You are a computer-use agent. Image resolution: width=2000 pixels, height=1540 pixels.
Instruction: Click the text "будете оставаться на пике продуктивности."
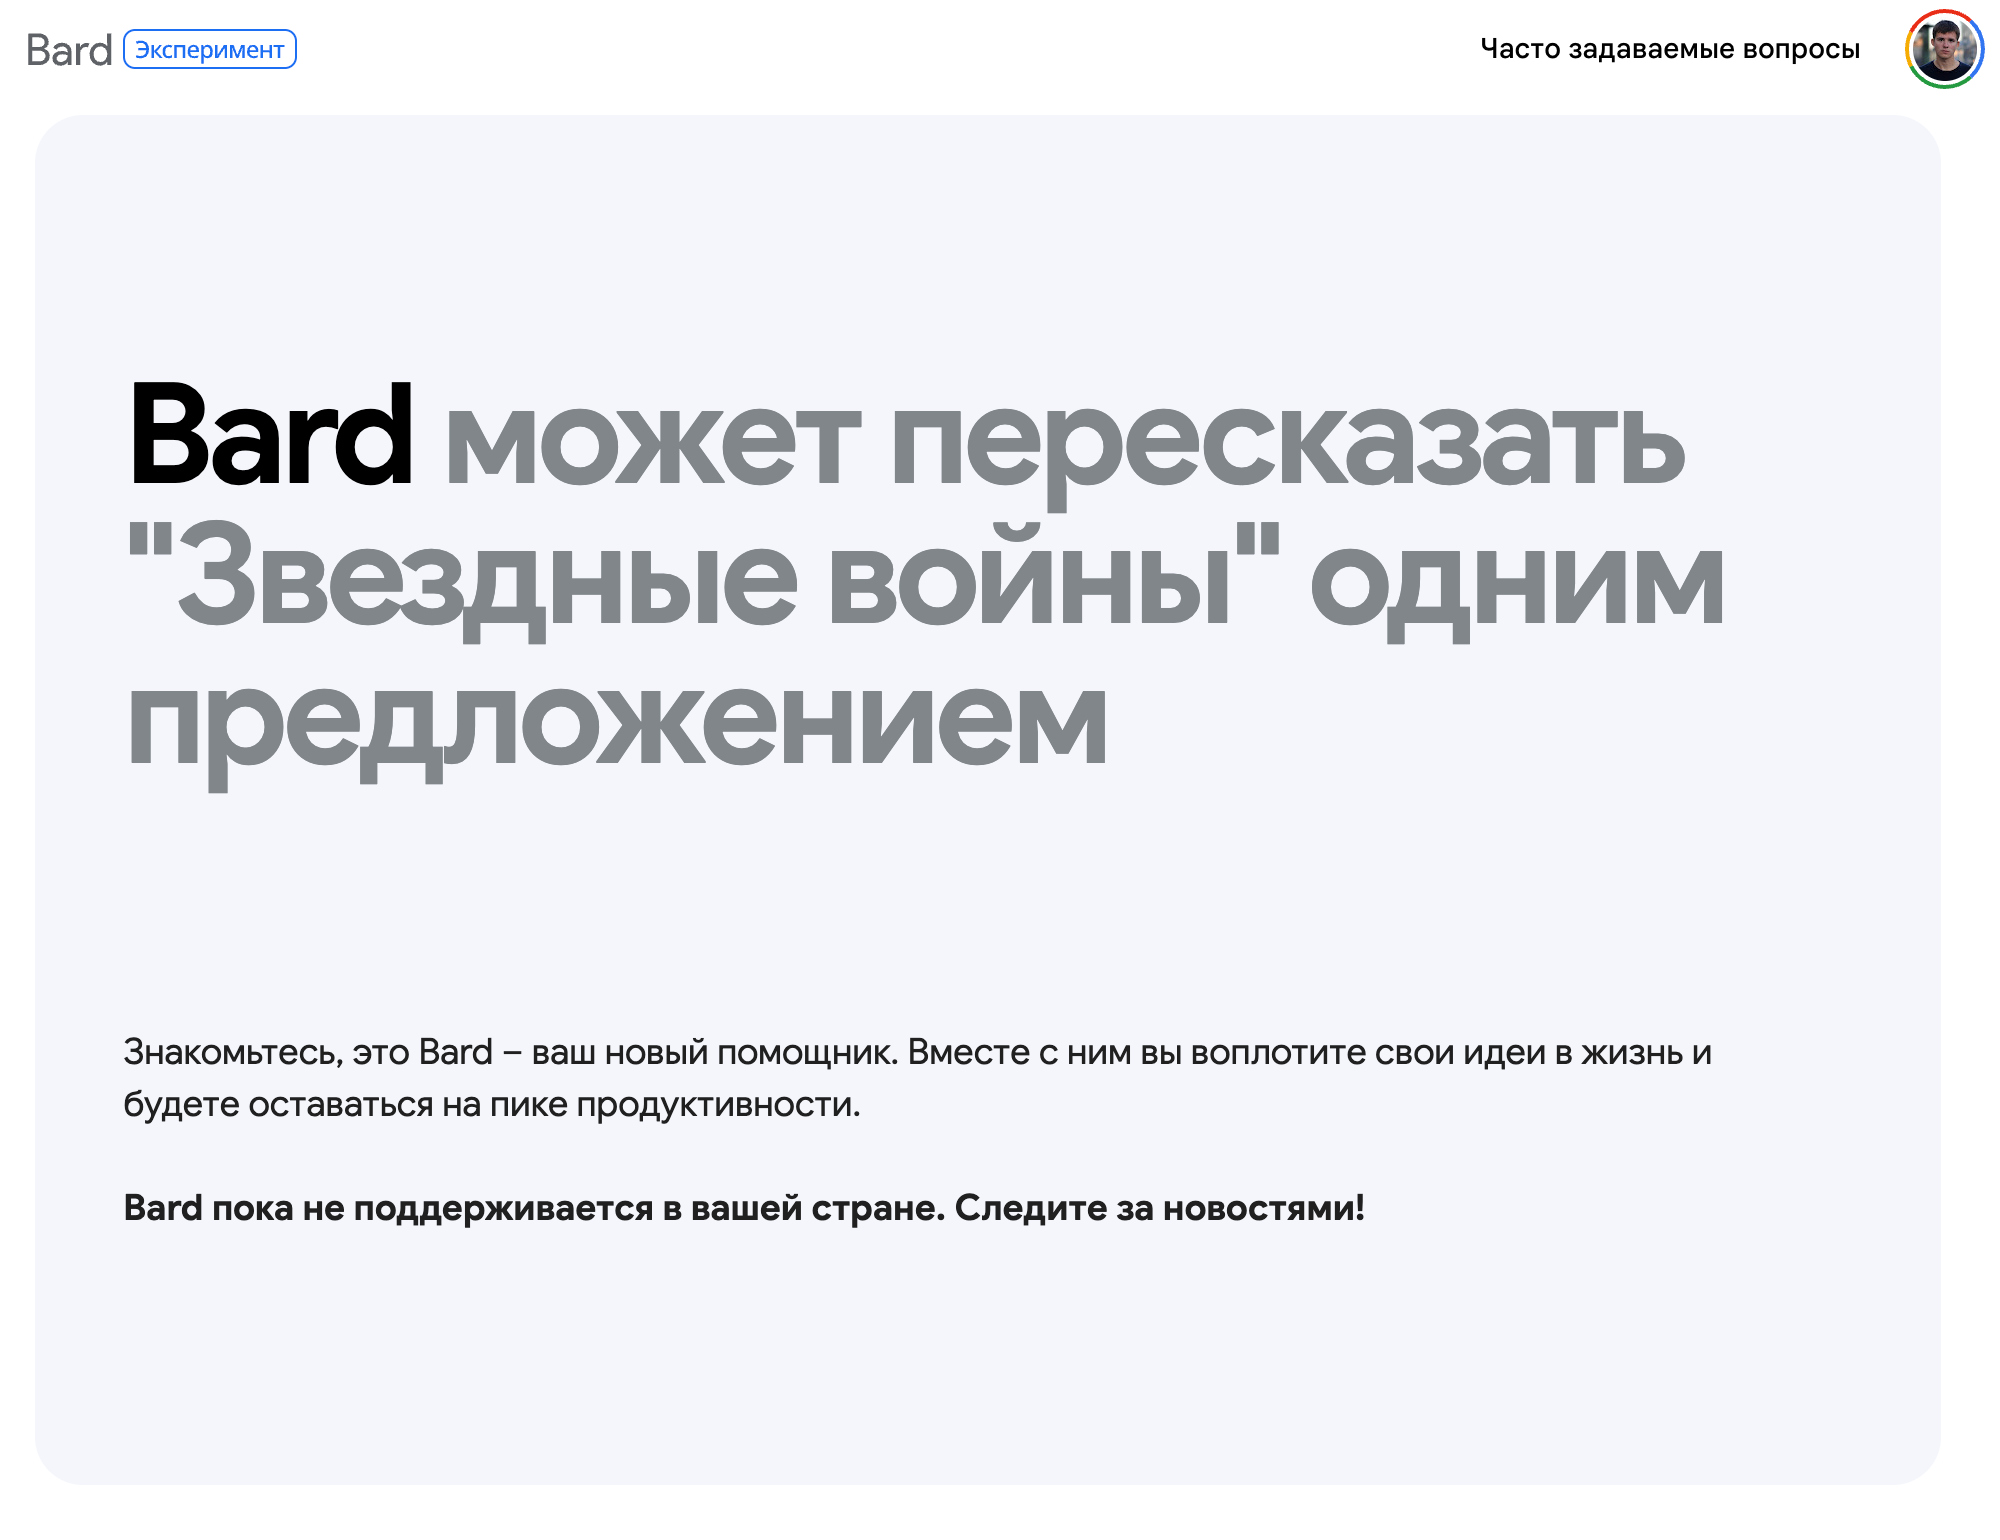(492, 1104)
